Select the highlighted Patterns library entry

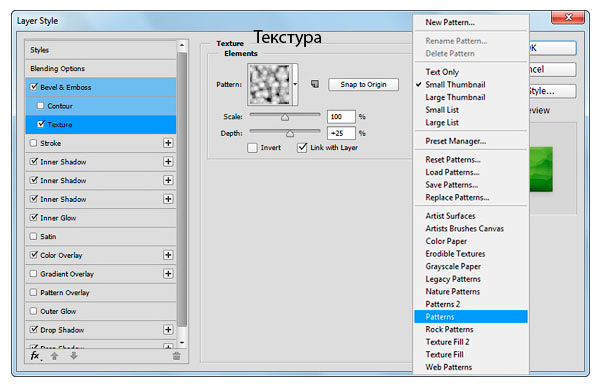471,317
